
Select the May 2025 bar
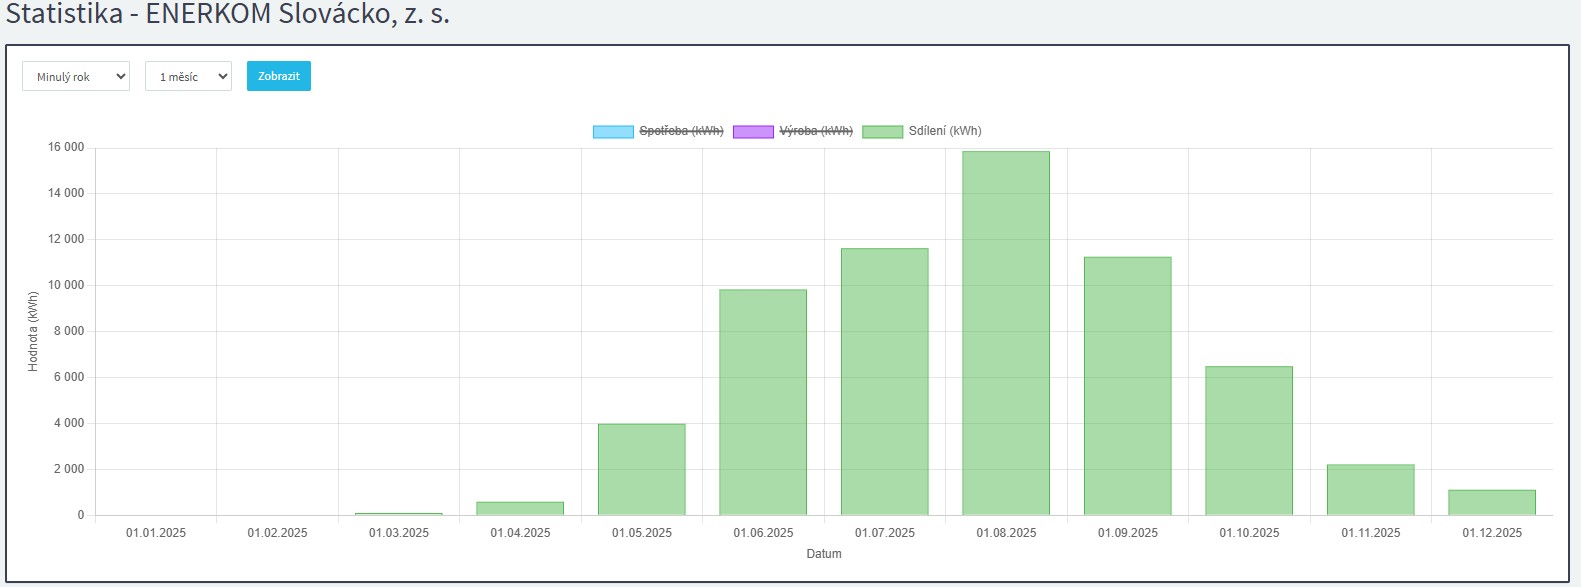point(642,469)
